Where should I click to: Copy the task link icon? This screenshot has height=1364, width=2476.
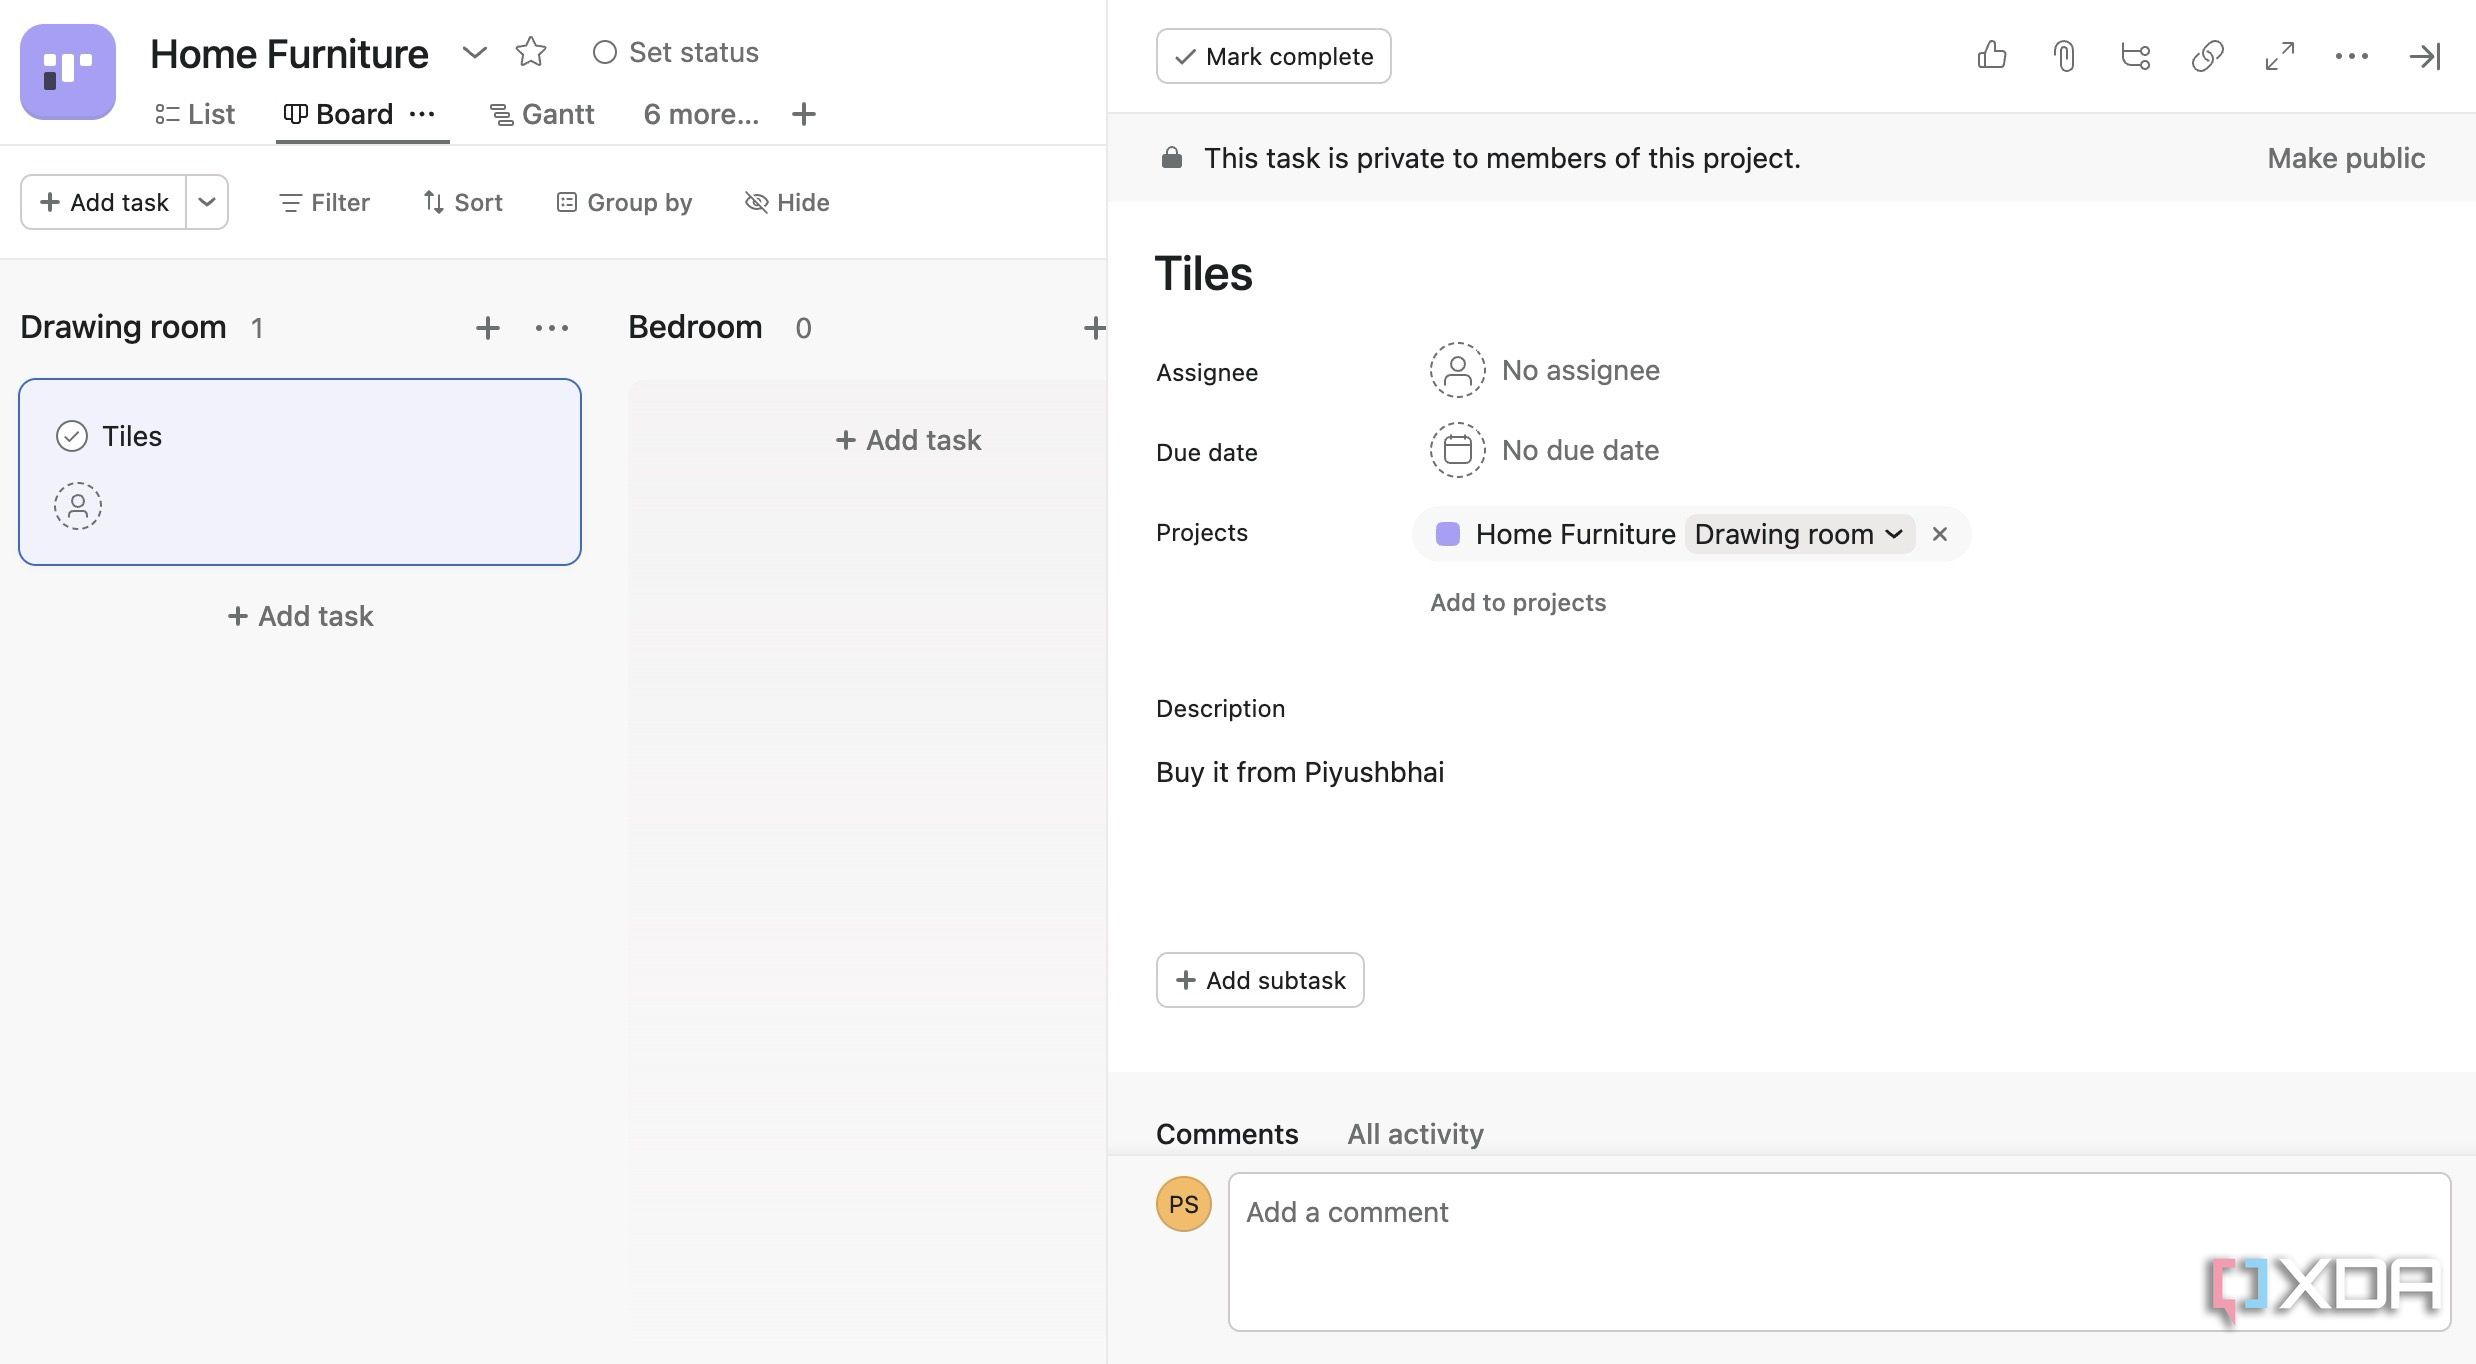tap(2208, 56)
